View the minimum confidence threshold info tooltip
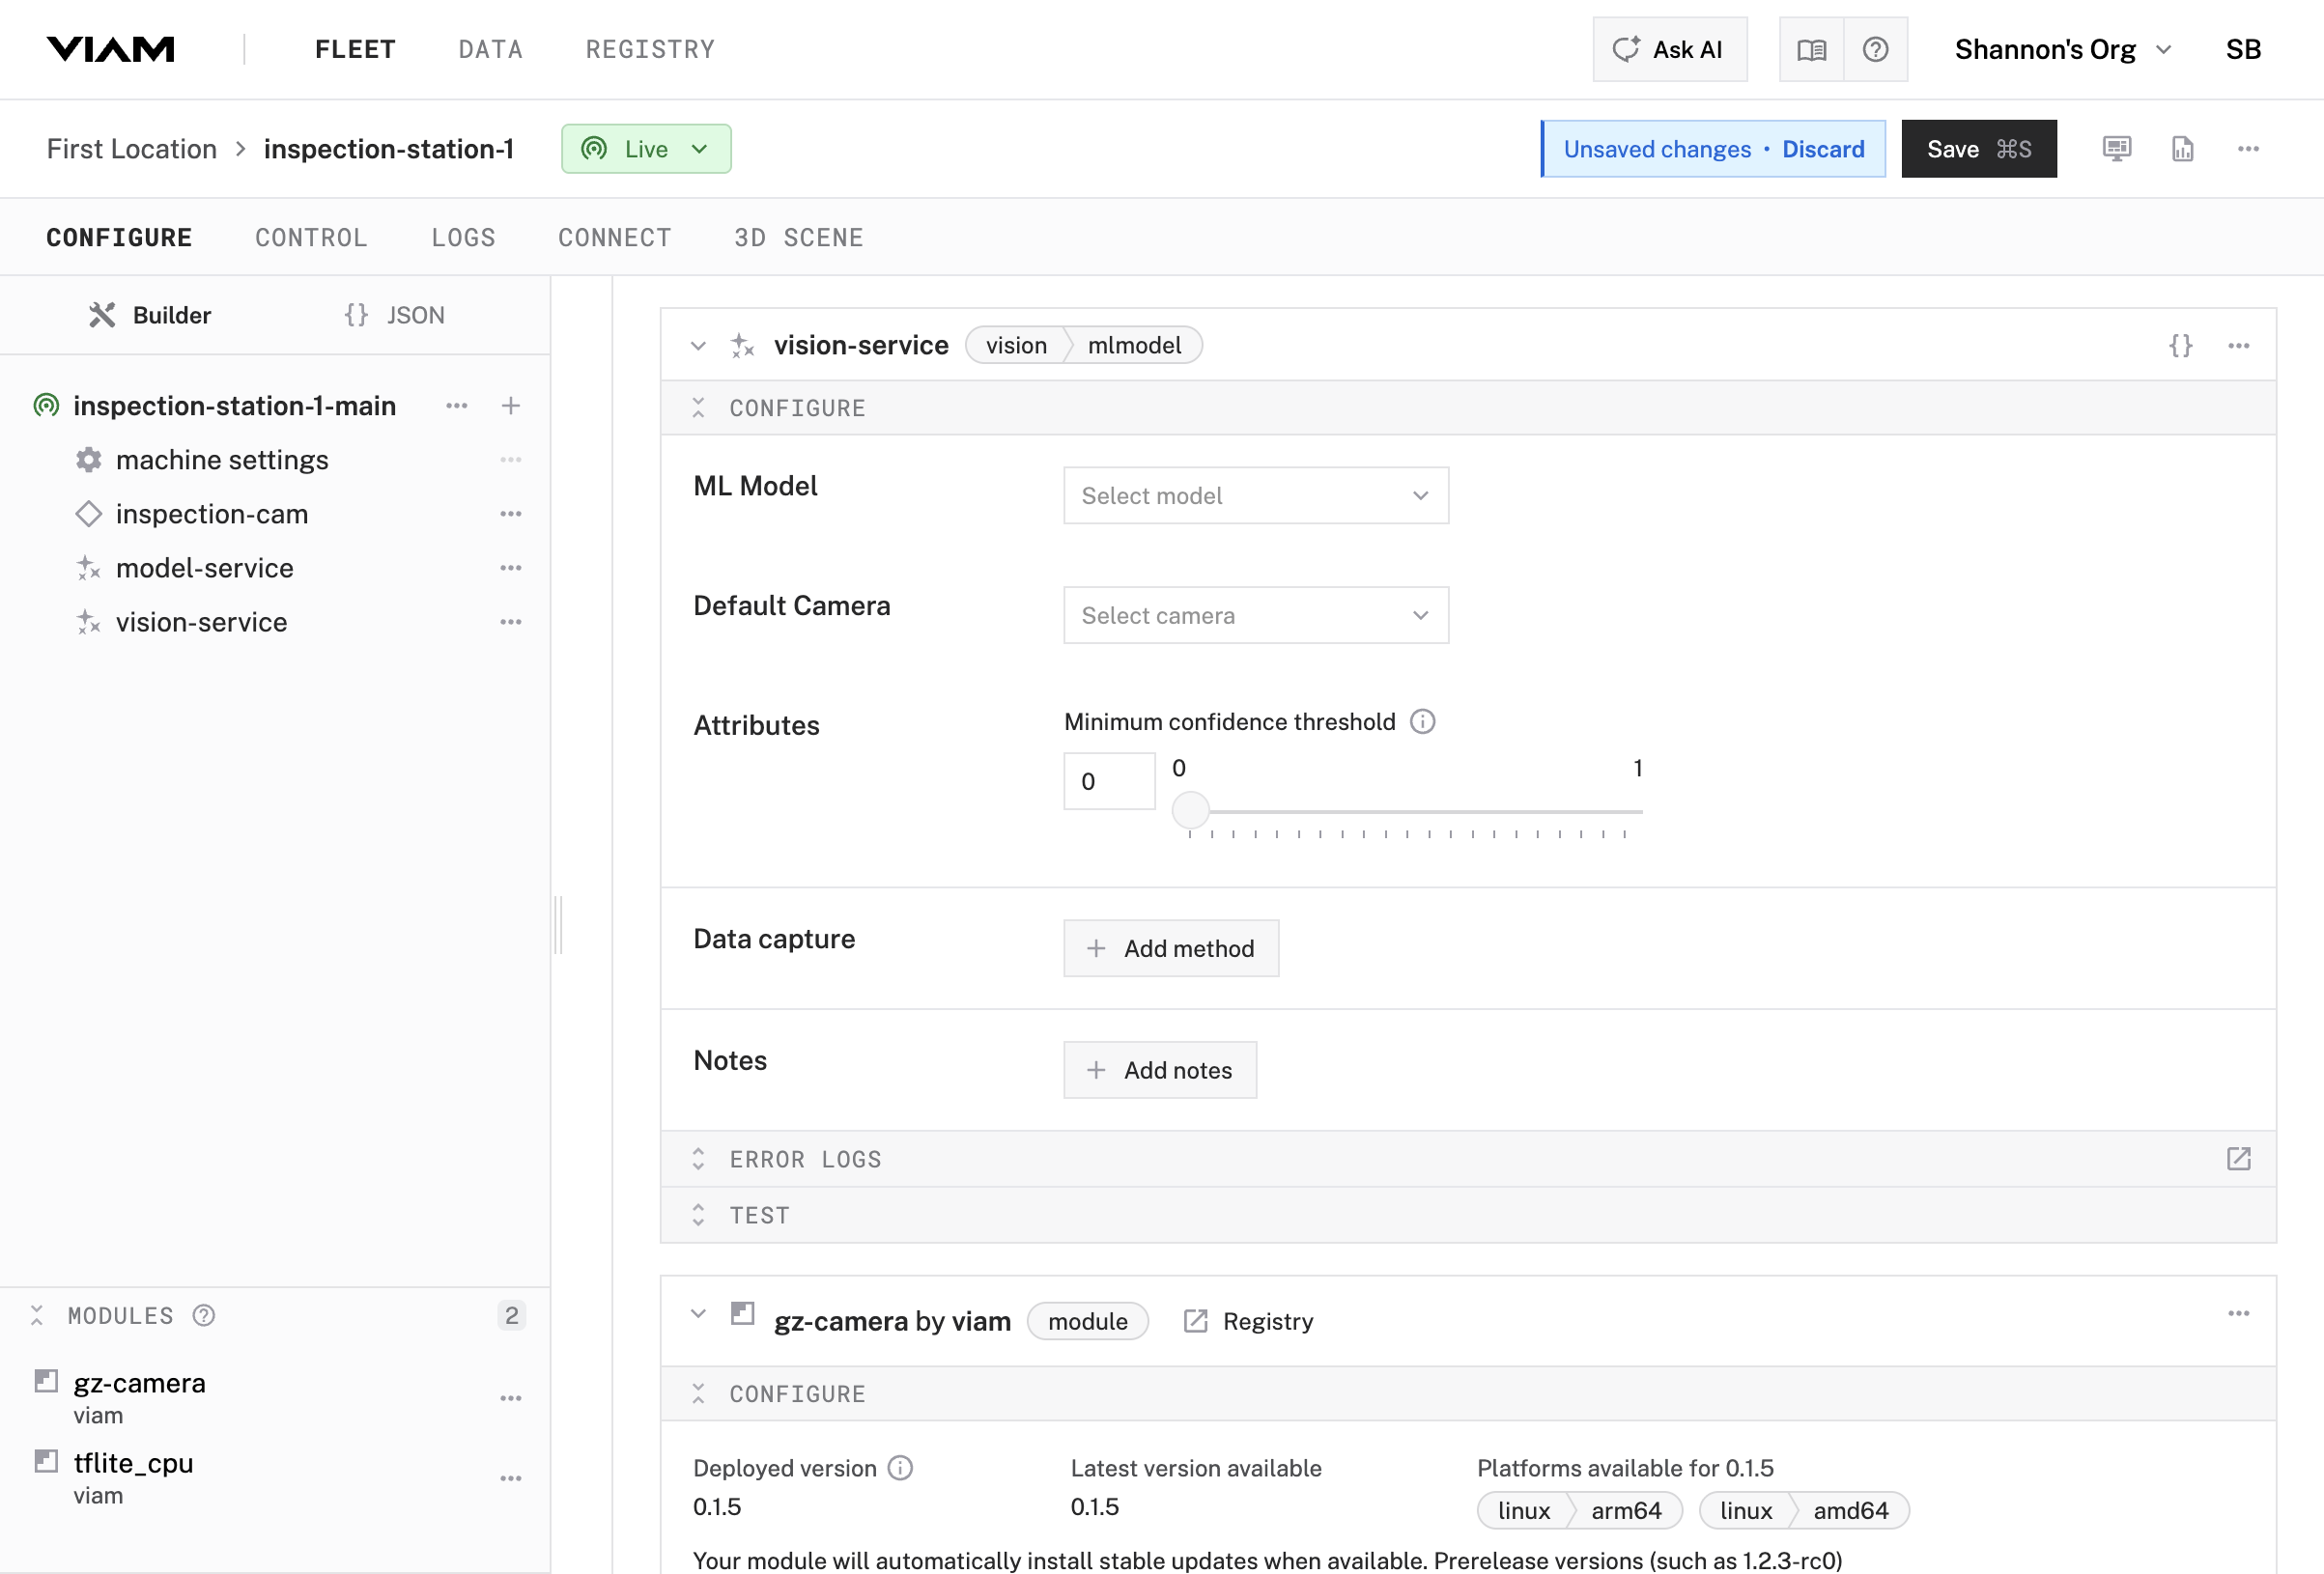 pyautogui.click(x=1423, y=721)
